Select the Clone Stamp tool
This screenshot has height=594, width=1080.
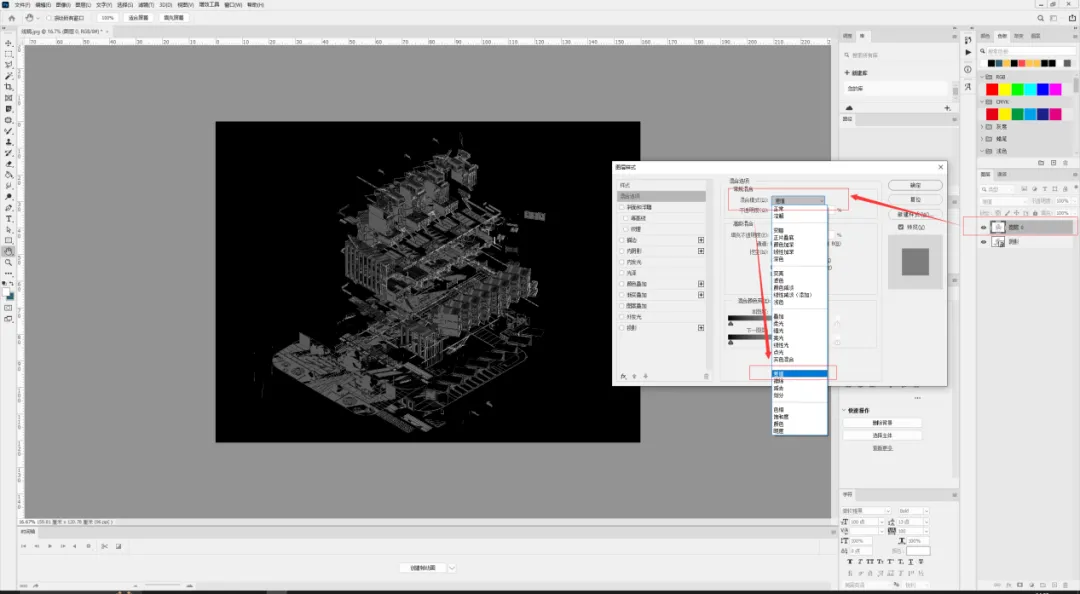(8, 142)
